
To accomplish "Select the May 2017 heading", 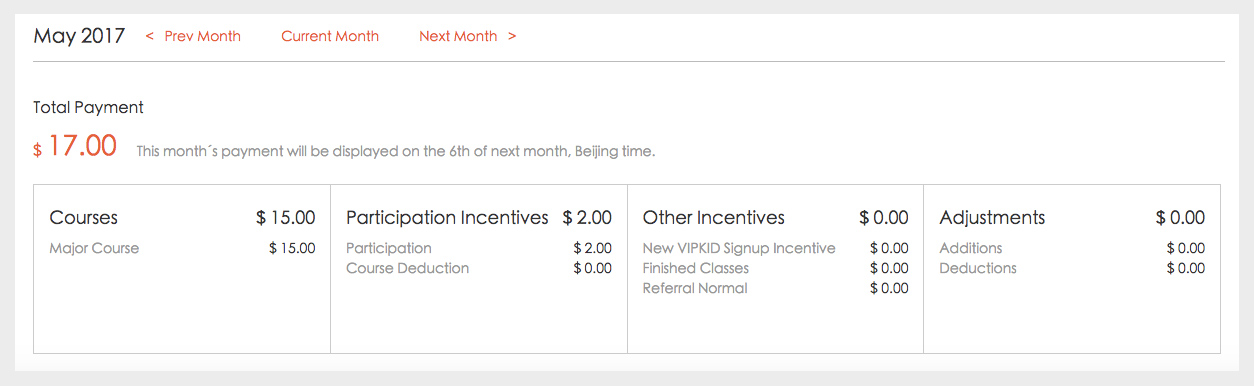I will click(79, 36).
